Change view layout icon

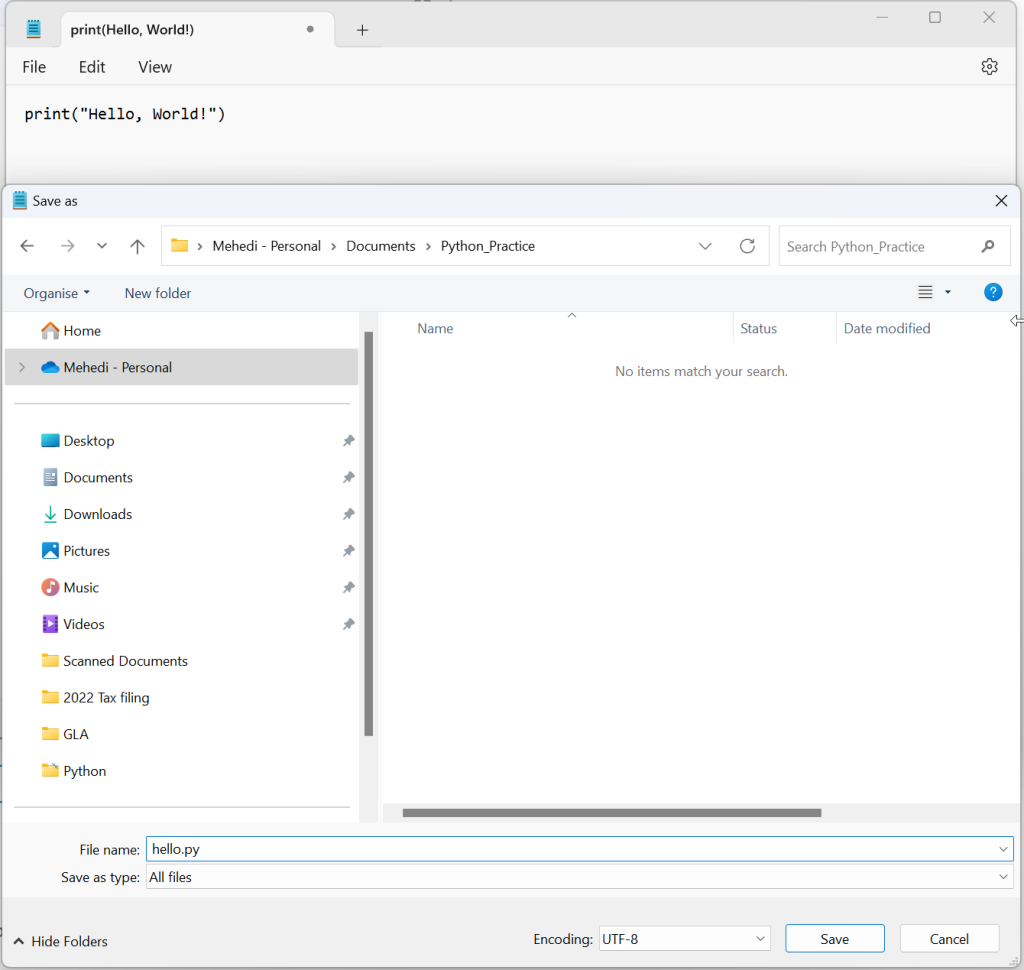point(925,292)
